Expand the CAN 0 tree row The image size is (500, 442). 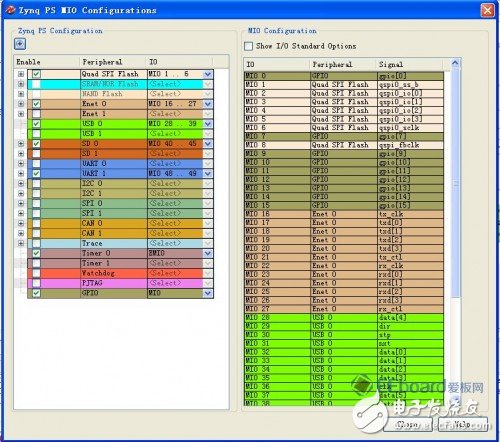click(x=21, y=223)
